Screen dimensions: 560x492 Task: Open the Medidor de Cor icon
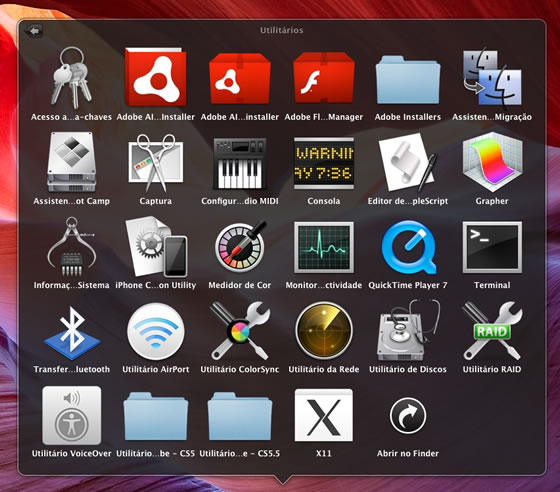[241, 247]
